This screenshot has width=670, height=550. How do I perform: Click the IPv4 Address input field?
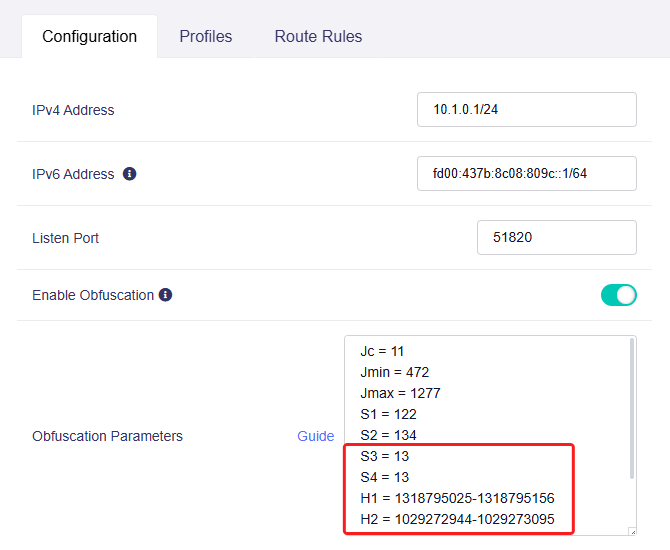pos(527,109)
